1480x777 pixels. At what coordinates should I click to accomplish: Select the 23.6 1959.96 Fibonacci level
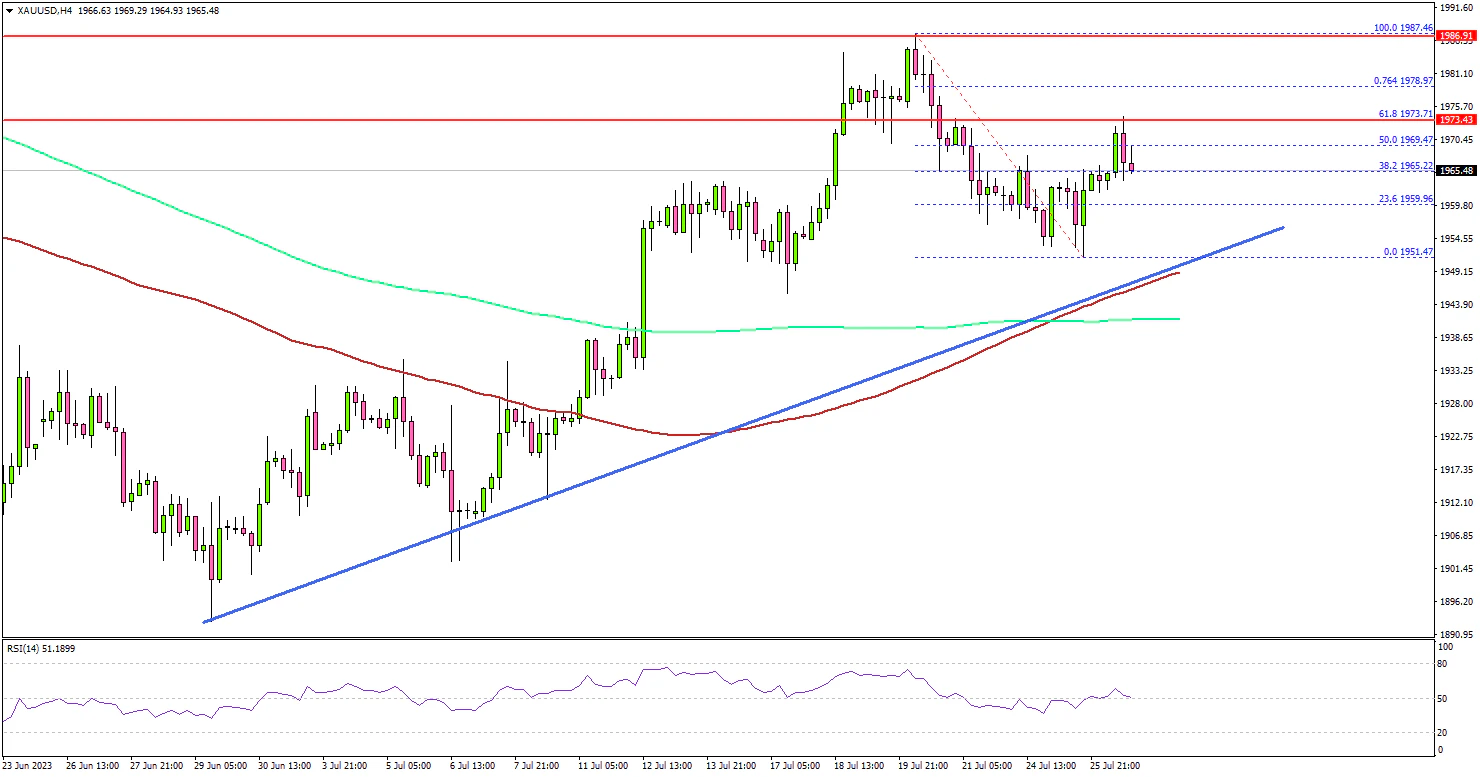tap(1403, 199)
